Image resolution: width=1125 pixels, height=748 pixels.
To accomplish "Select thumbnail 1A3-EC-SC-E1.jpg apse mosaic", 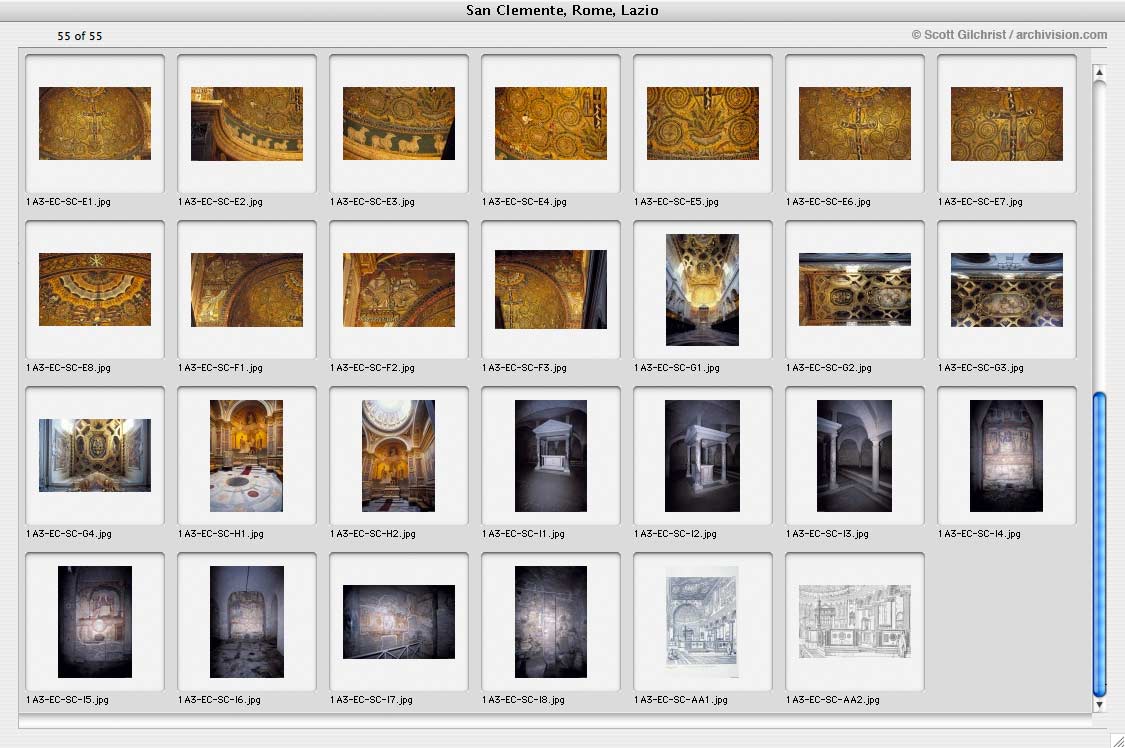I will [x=95, y=123].
